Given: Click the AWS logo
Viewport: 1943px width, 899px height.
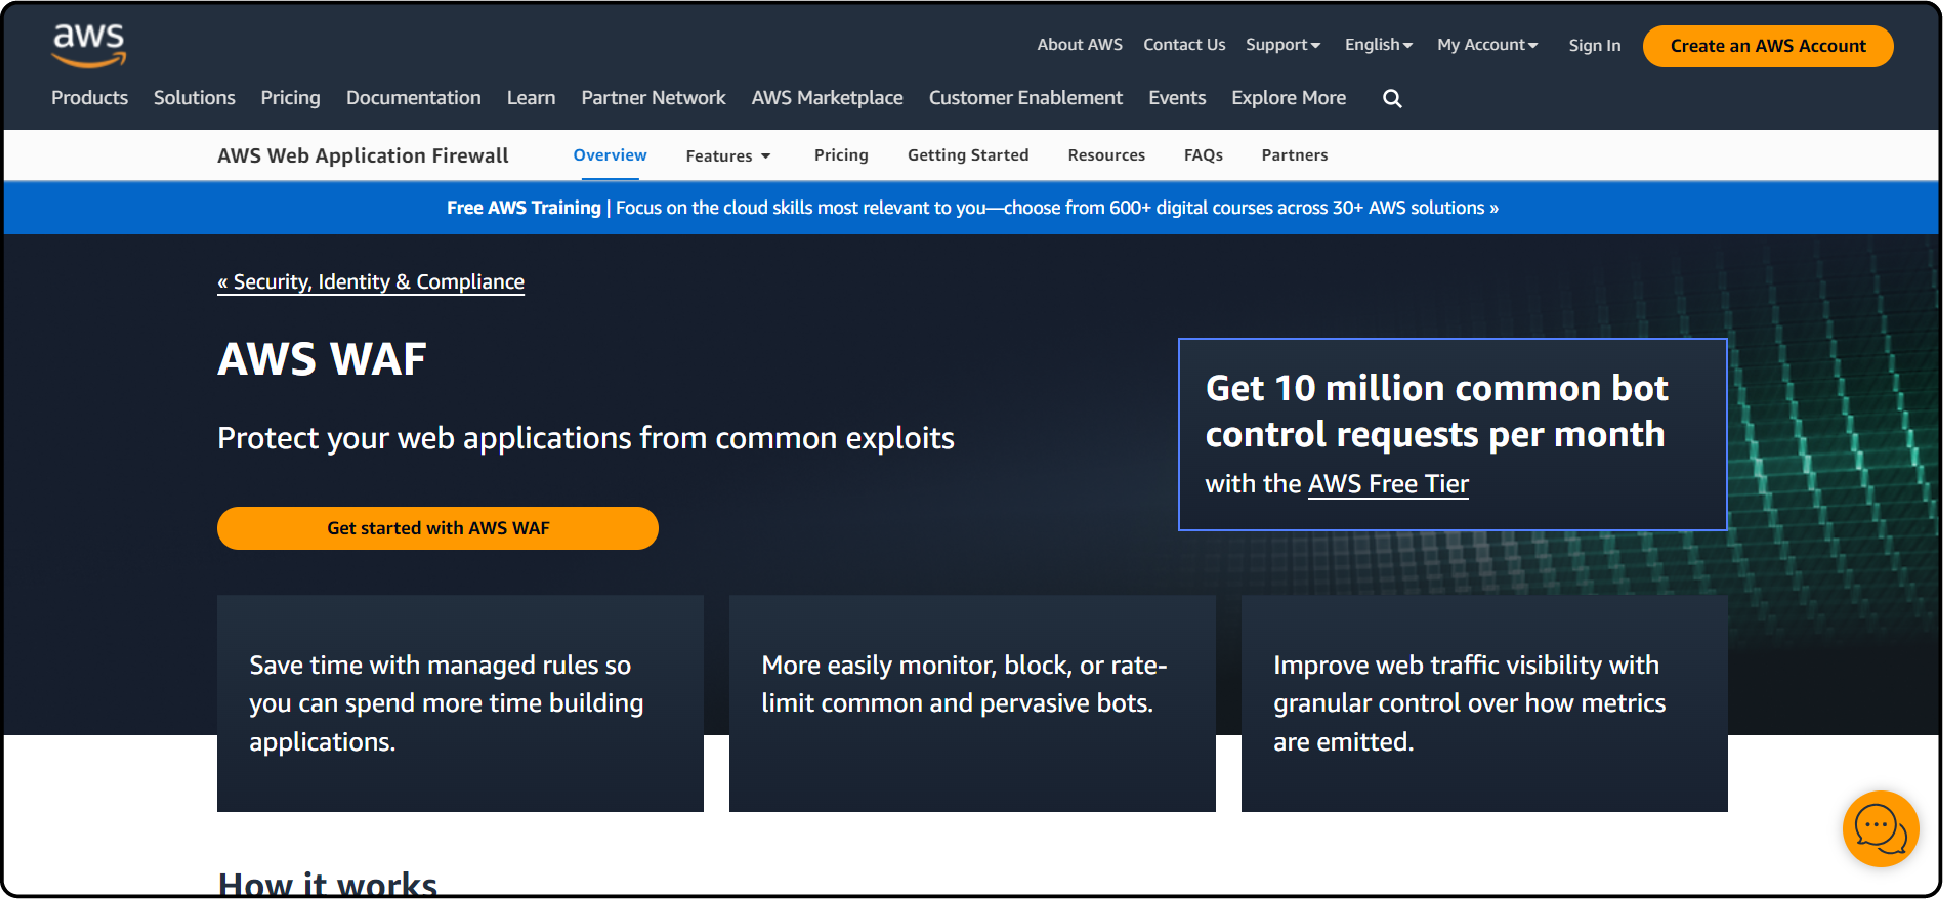Looking at the screenshot, I should point(89,45).
